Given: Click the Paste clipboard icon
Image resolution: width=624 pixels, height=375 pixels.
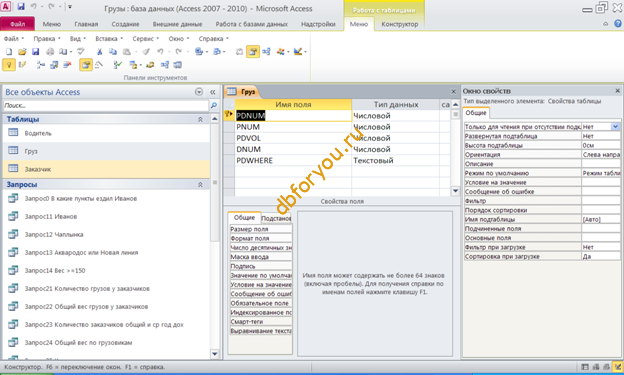Looking at the screenshot, I should 127,52.
